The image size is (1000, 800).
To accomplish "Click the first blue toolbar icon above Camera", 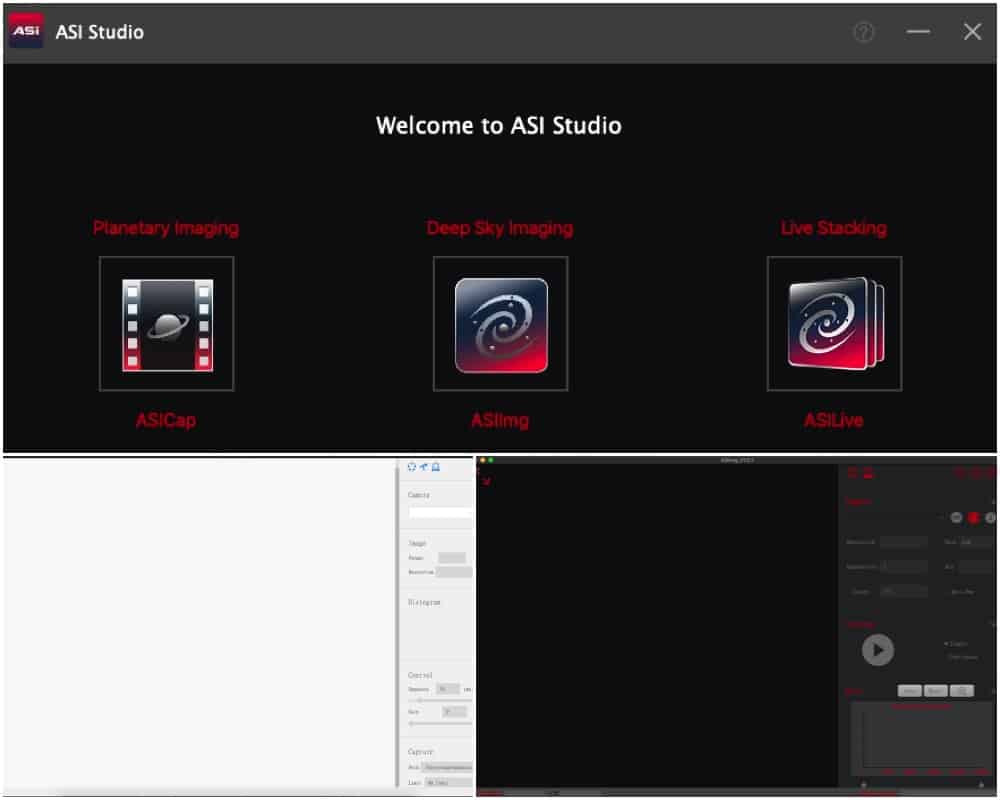I will coord(412,467).
